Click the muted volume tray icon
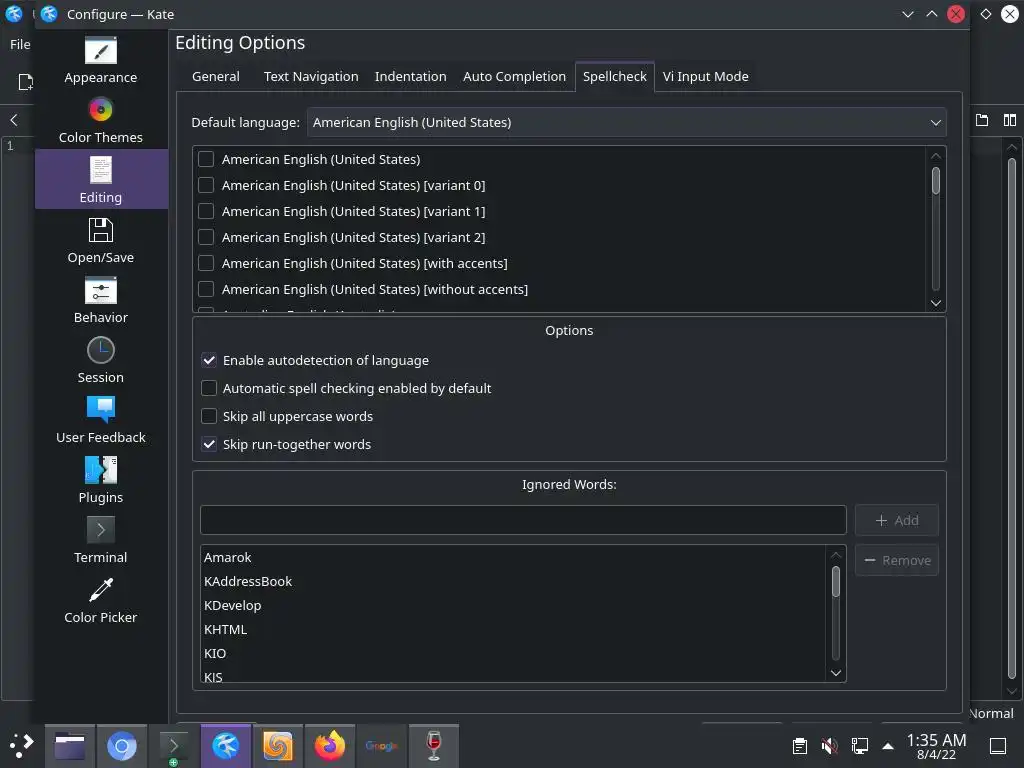The image size is (1024, 768). coord(829,746)
